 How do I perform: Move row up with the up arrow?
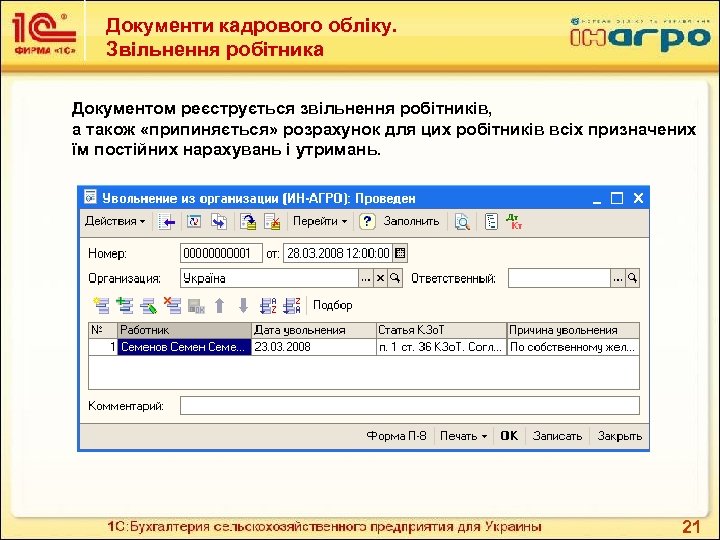[220, 305]
